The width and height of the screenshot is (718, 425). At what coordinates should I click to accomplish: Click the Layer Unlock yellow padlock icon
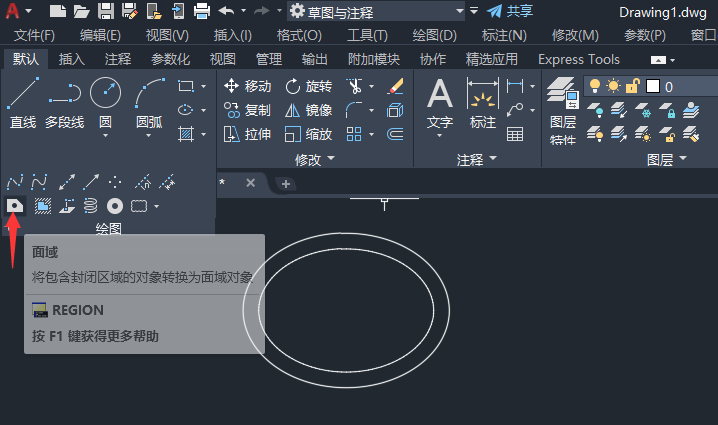(x=667, y=134)
